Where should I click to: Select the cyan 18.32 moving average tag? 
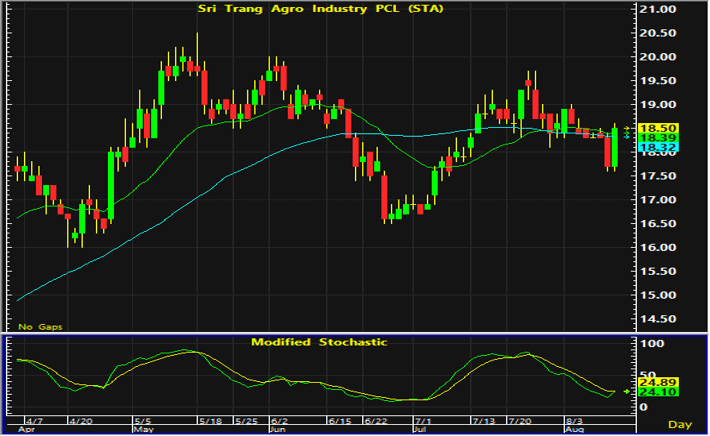[657, 147]
